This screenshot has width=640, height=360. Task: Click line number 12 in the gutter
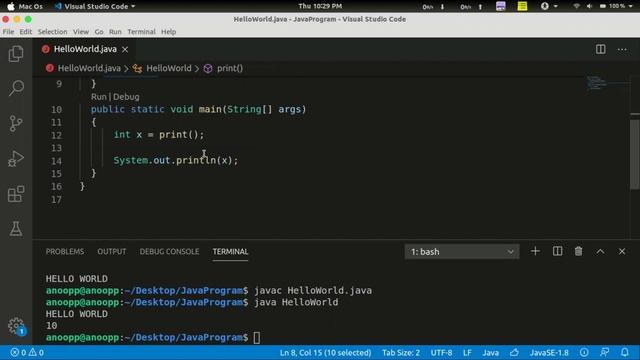tap(56, 135)
